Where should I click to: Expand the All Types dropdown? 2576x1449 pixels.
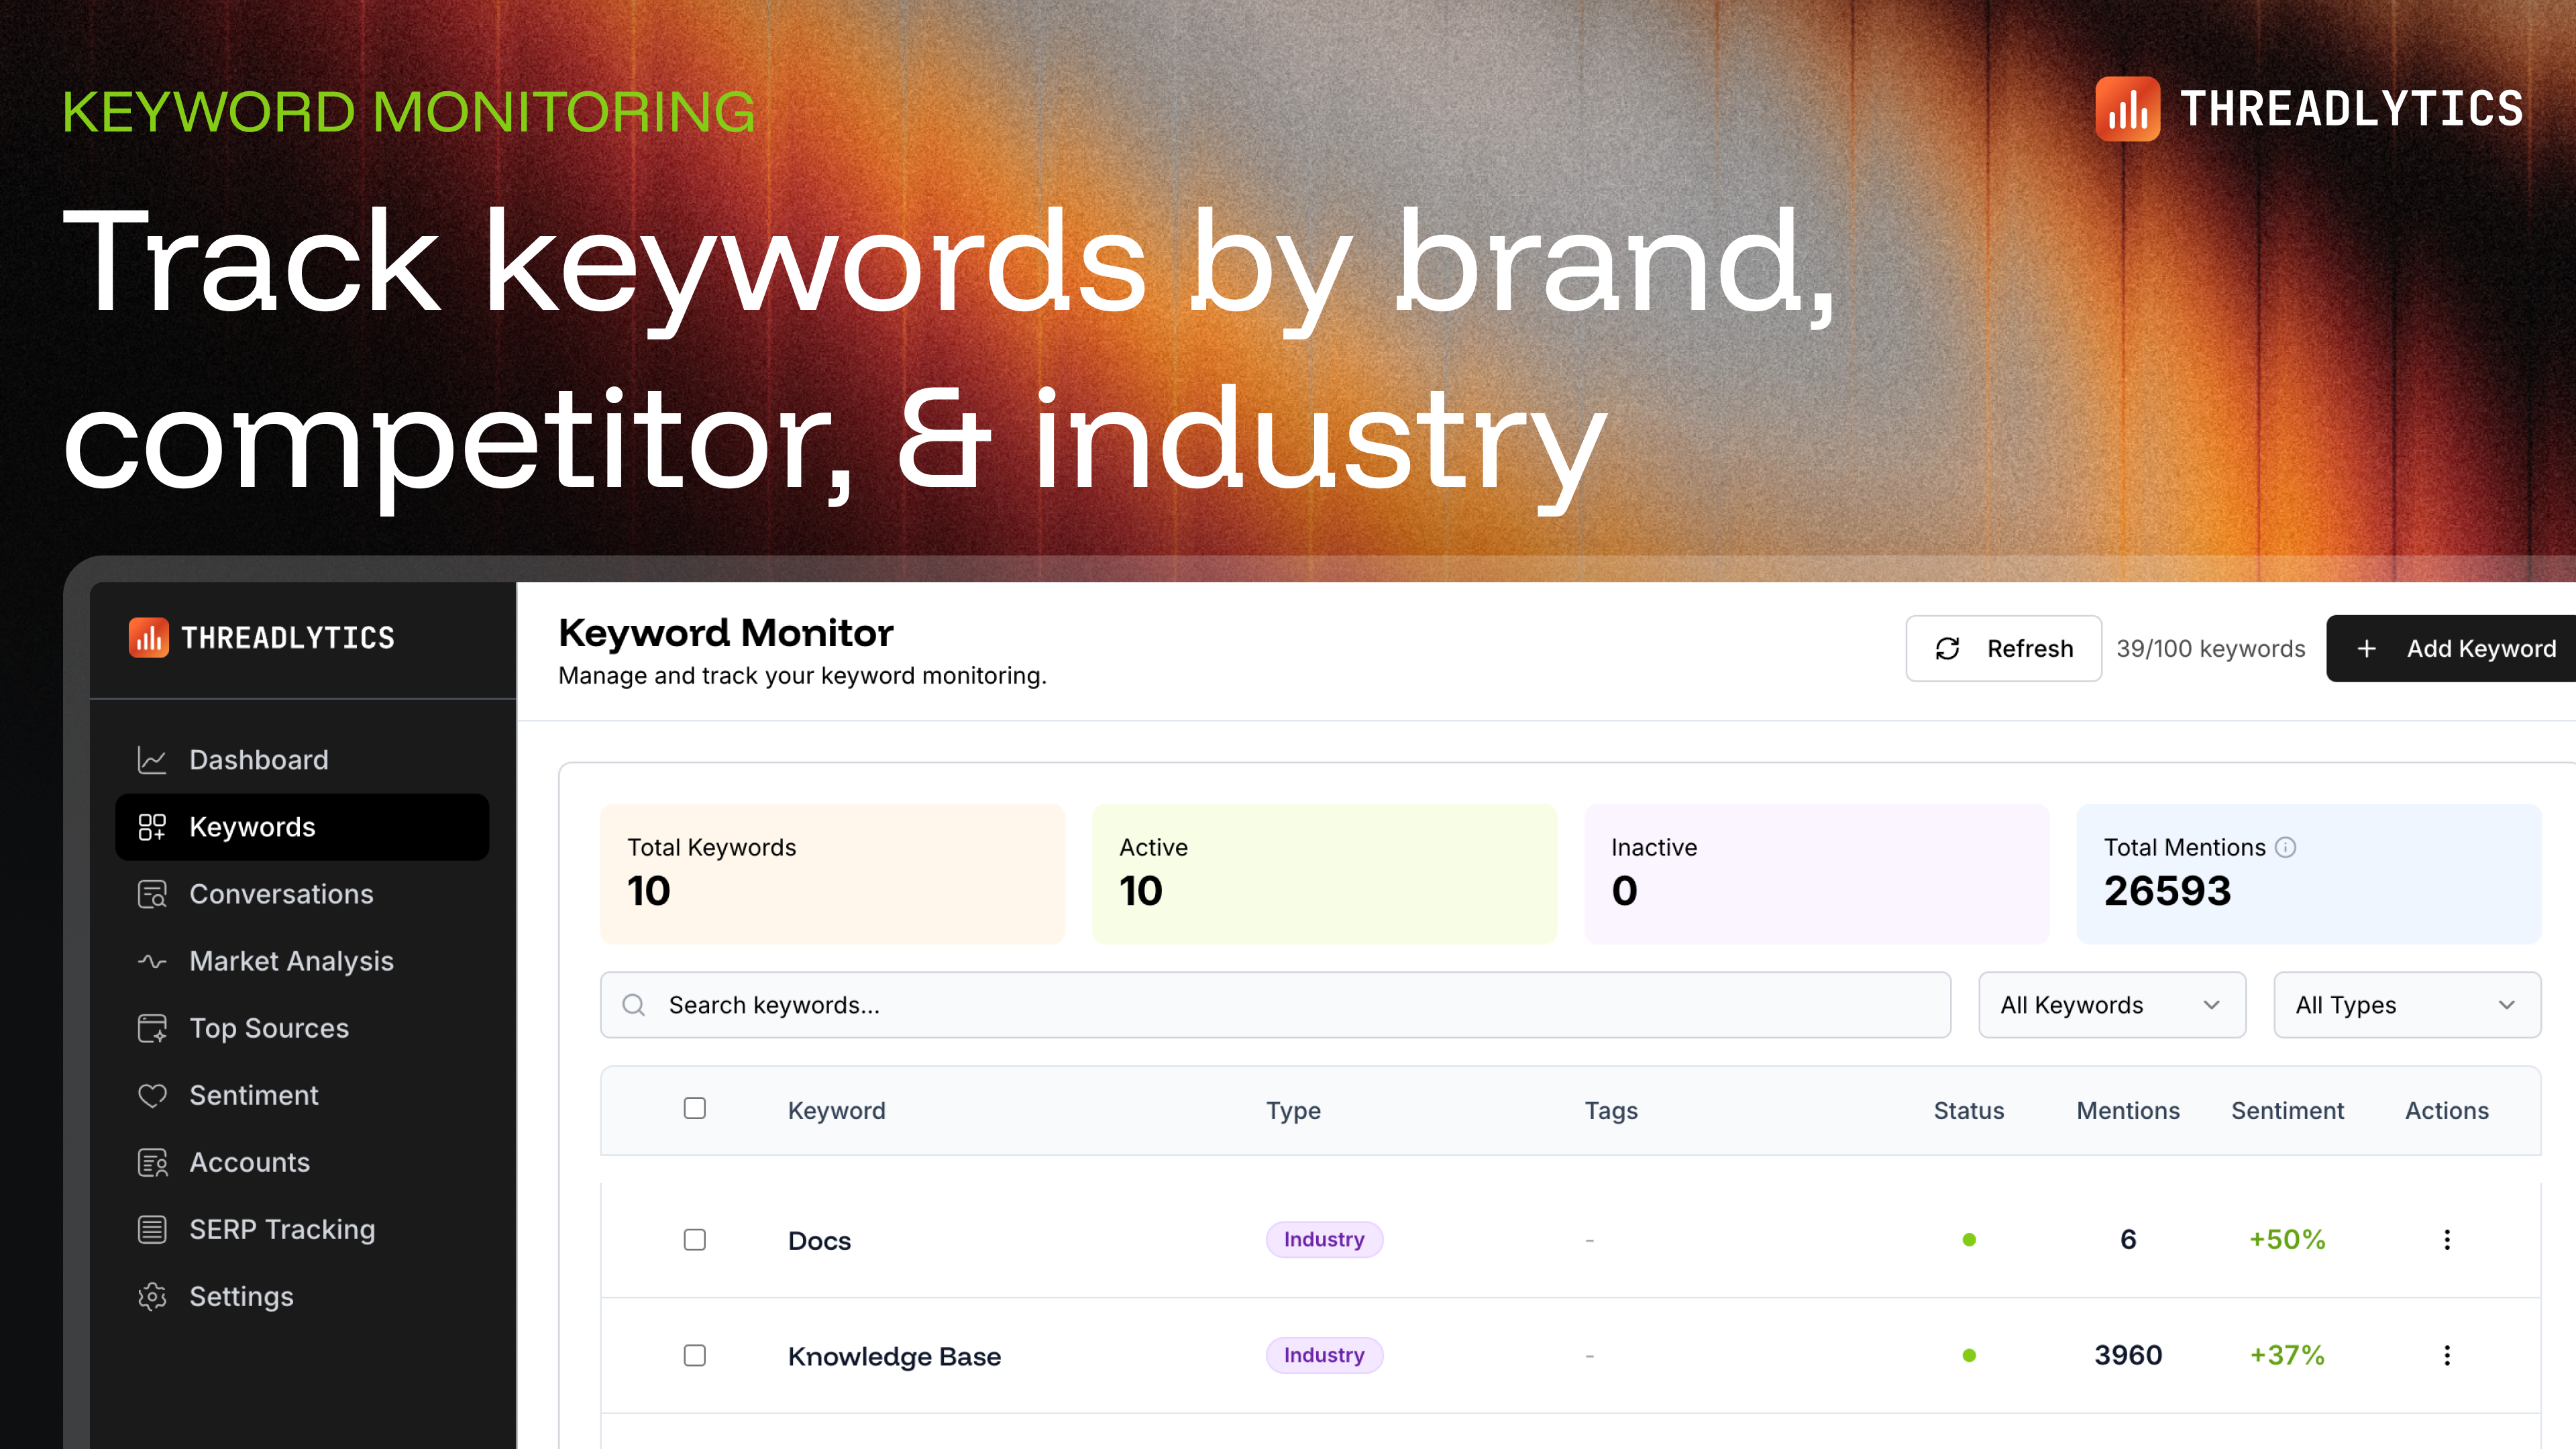(2406, 1005)
